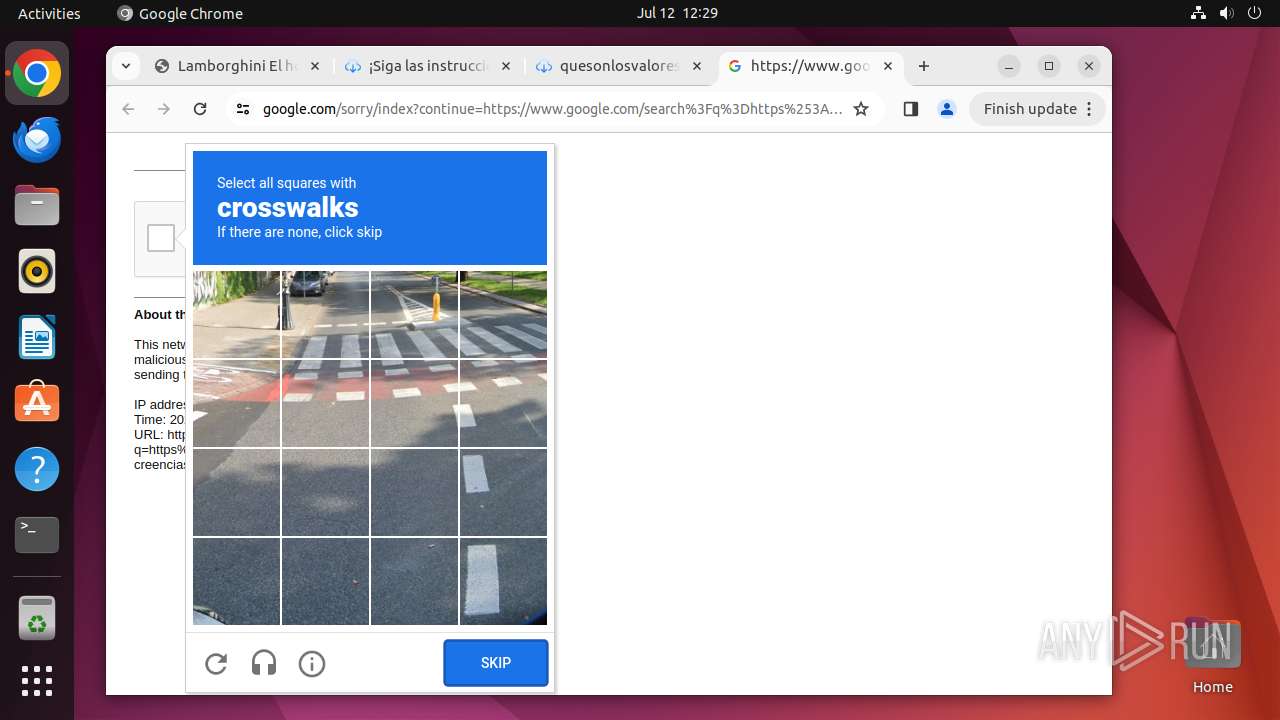Click the SKIP button

click(496, 663)
